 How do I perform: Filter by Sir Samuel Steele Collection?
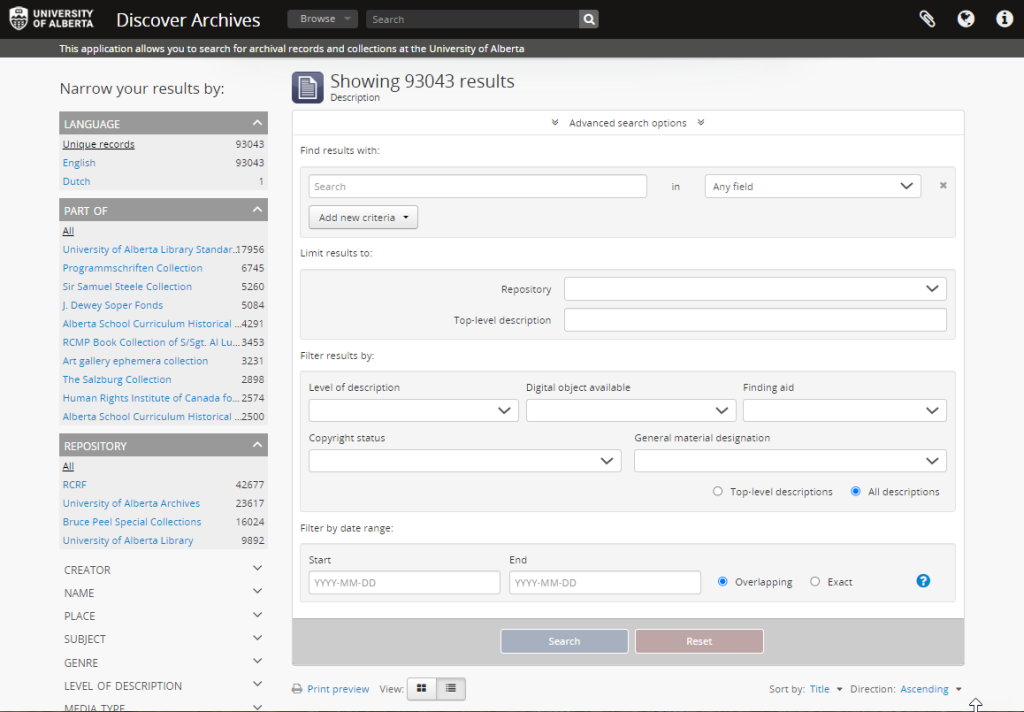point(127,286)
